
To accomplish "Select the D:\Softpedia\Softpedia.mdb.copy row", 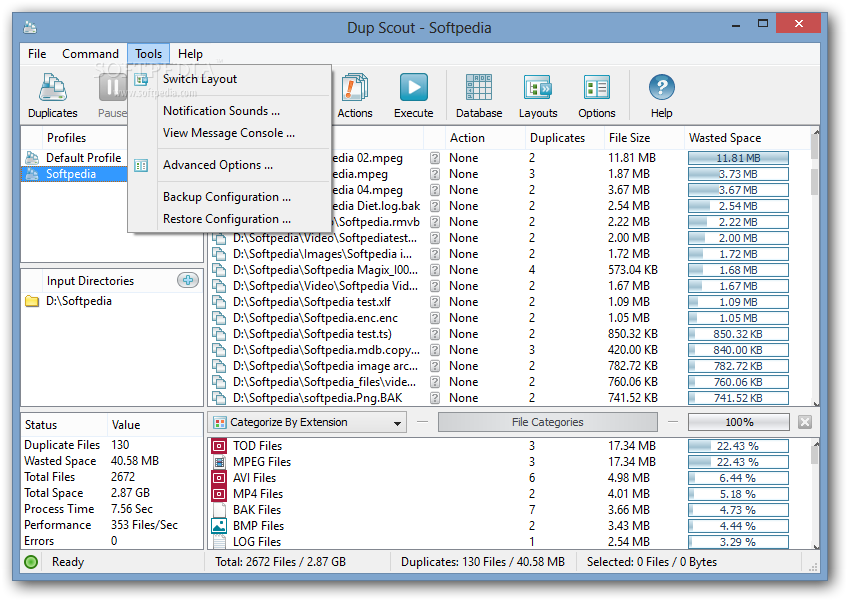I will 508,350.
